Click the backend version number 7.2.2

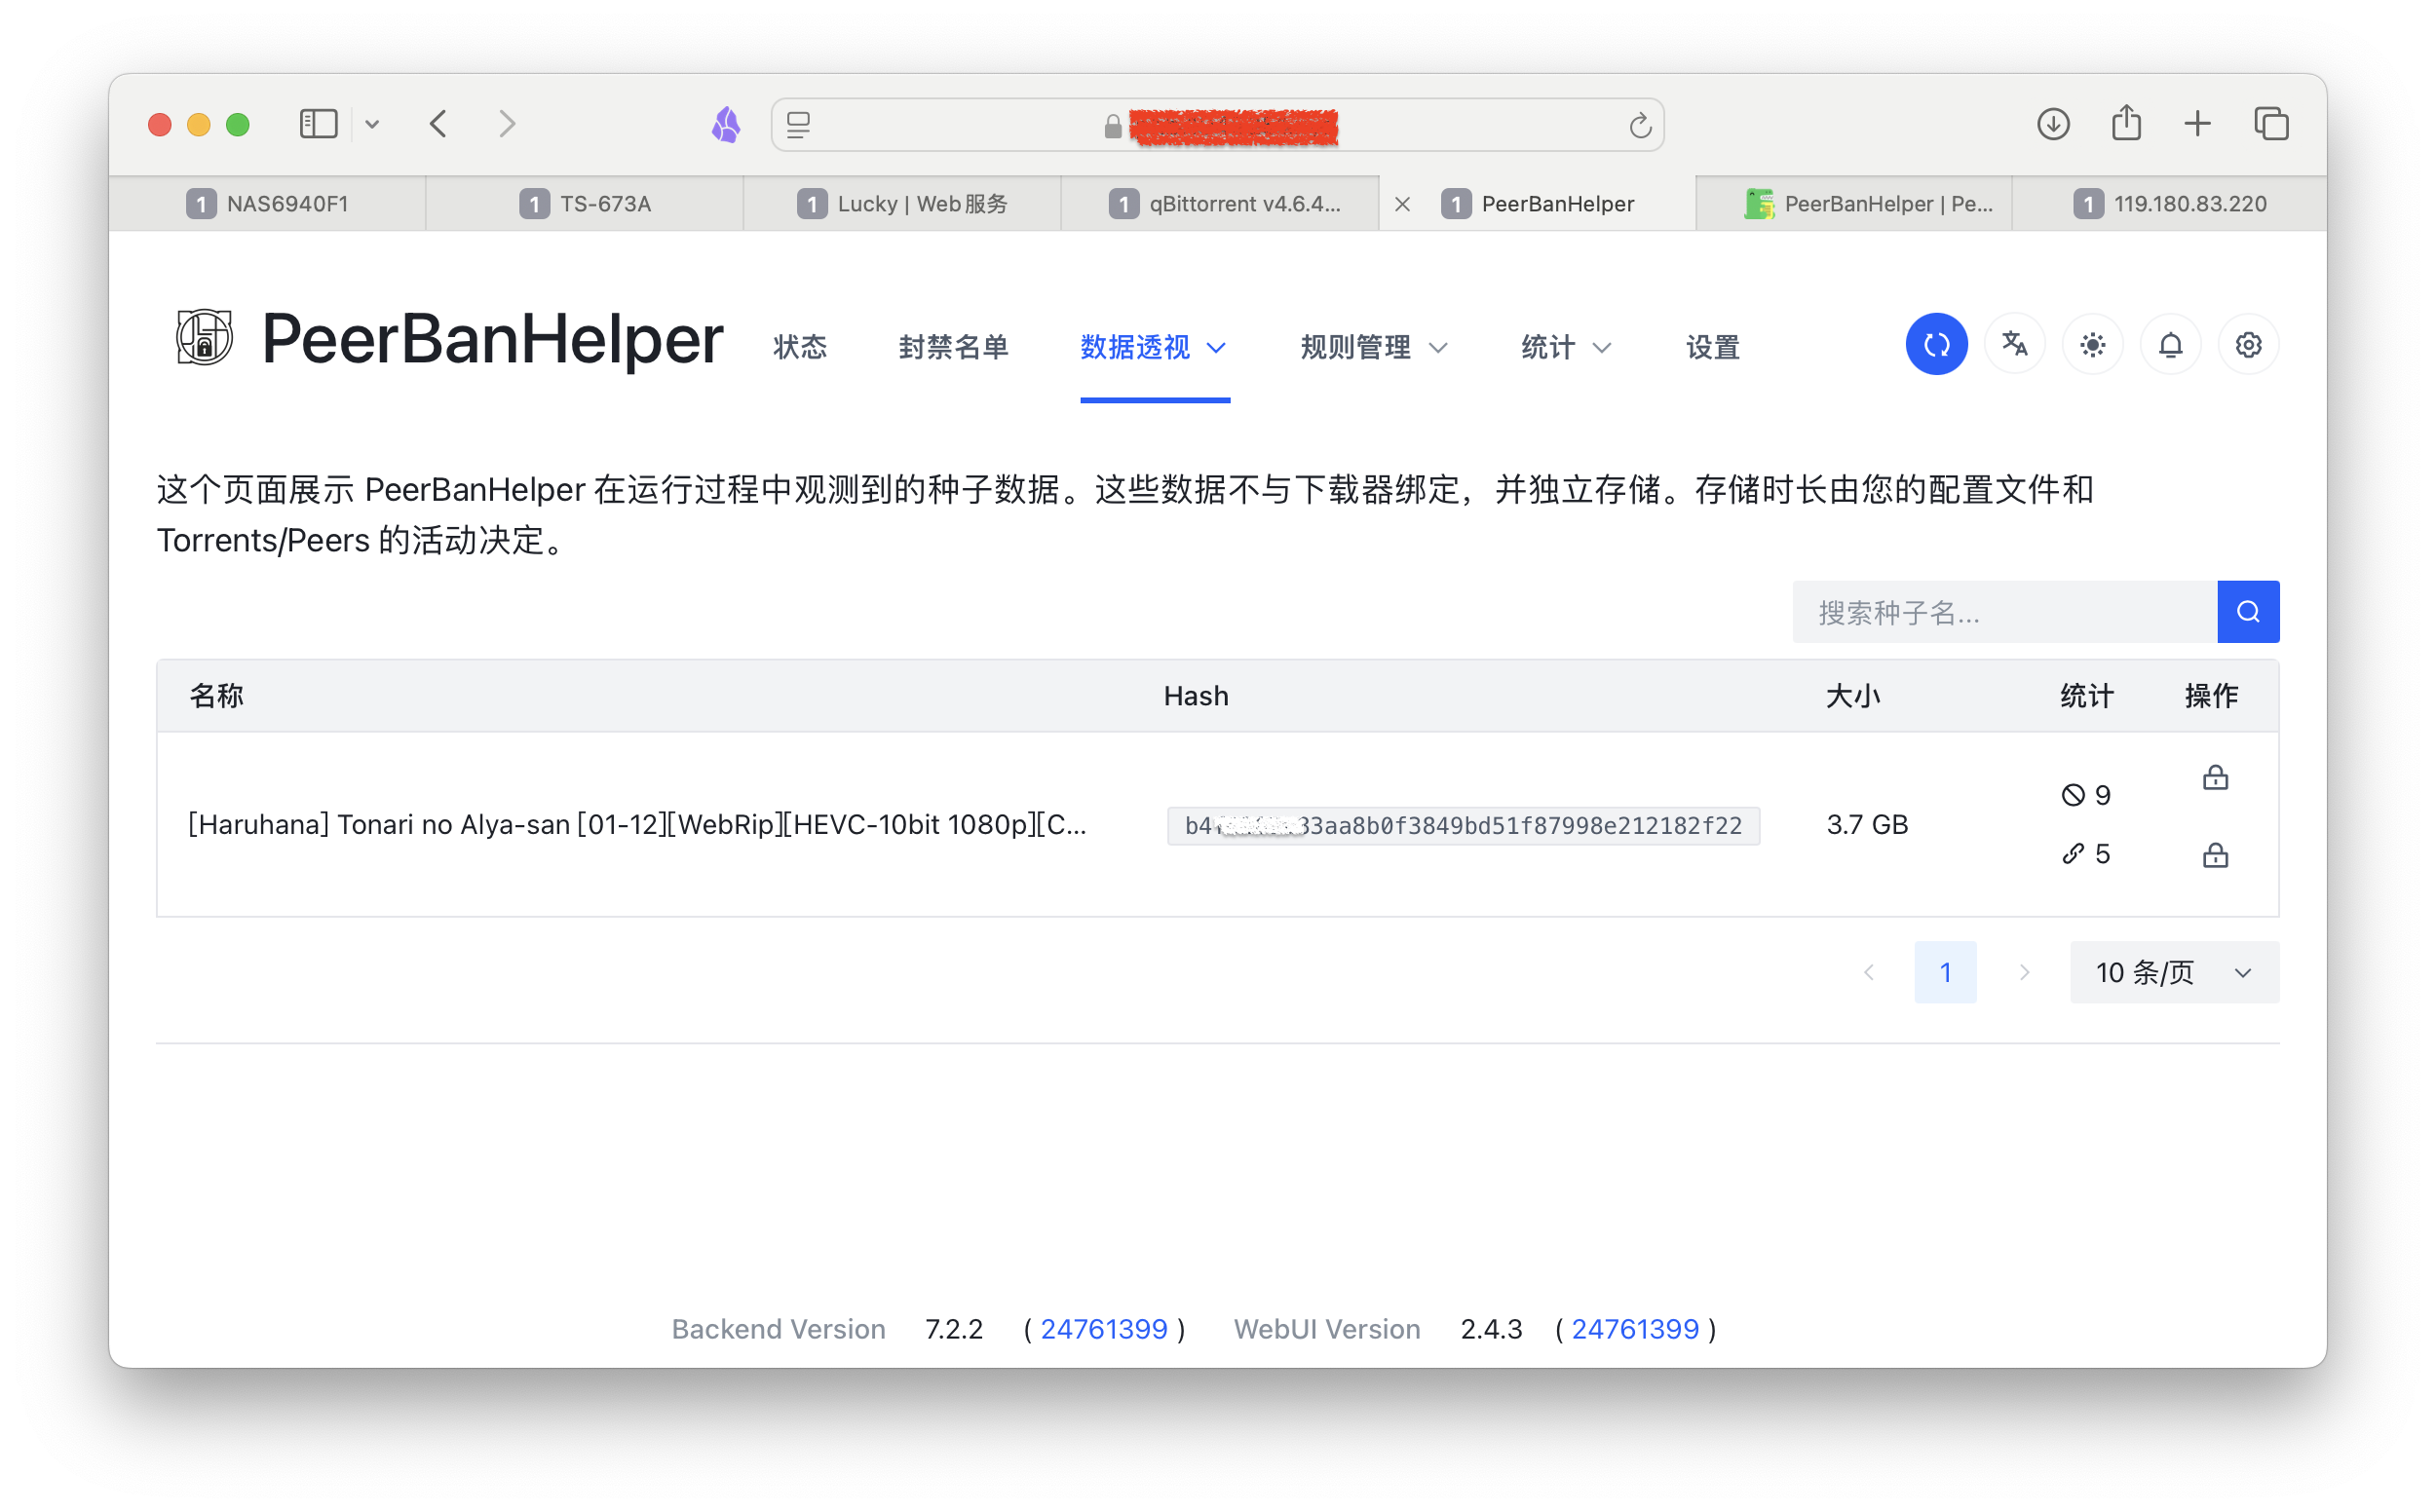coord(954,1329)
